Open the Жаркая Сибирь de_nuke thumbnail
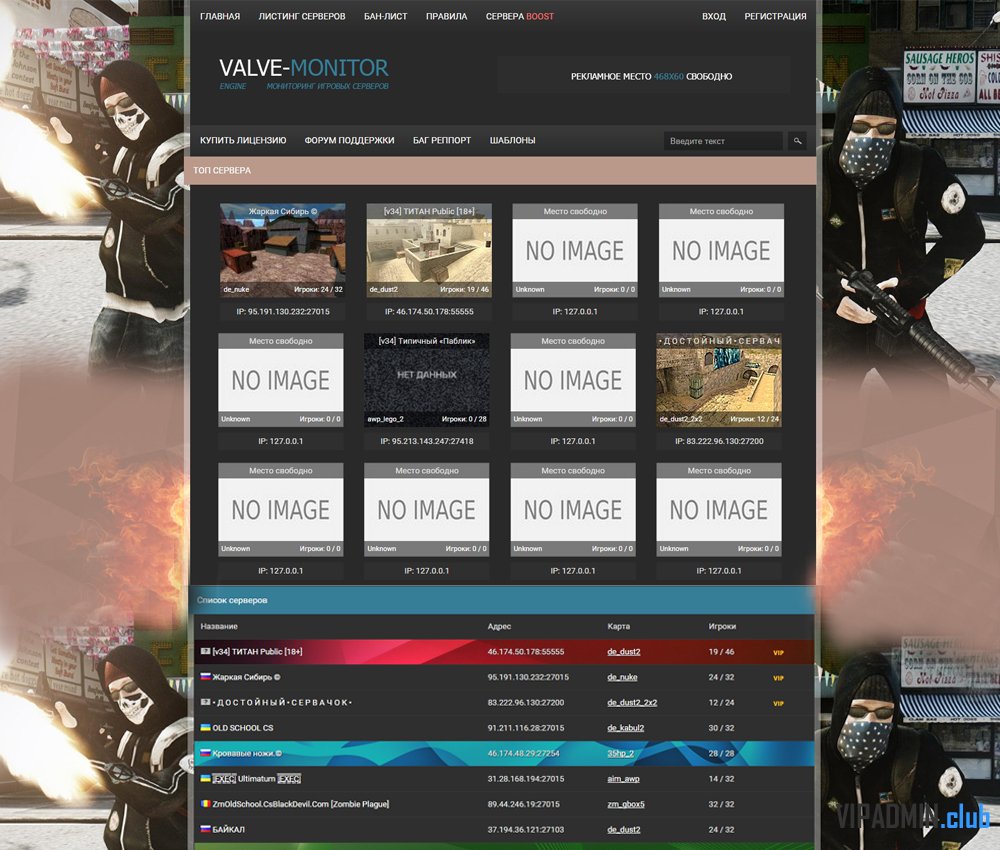 [x=283, y=250]
